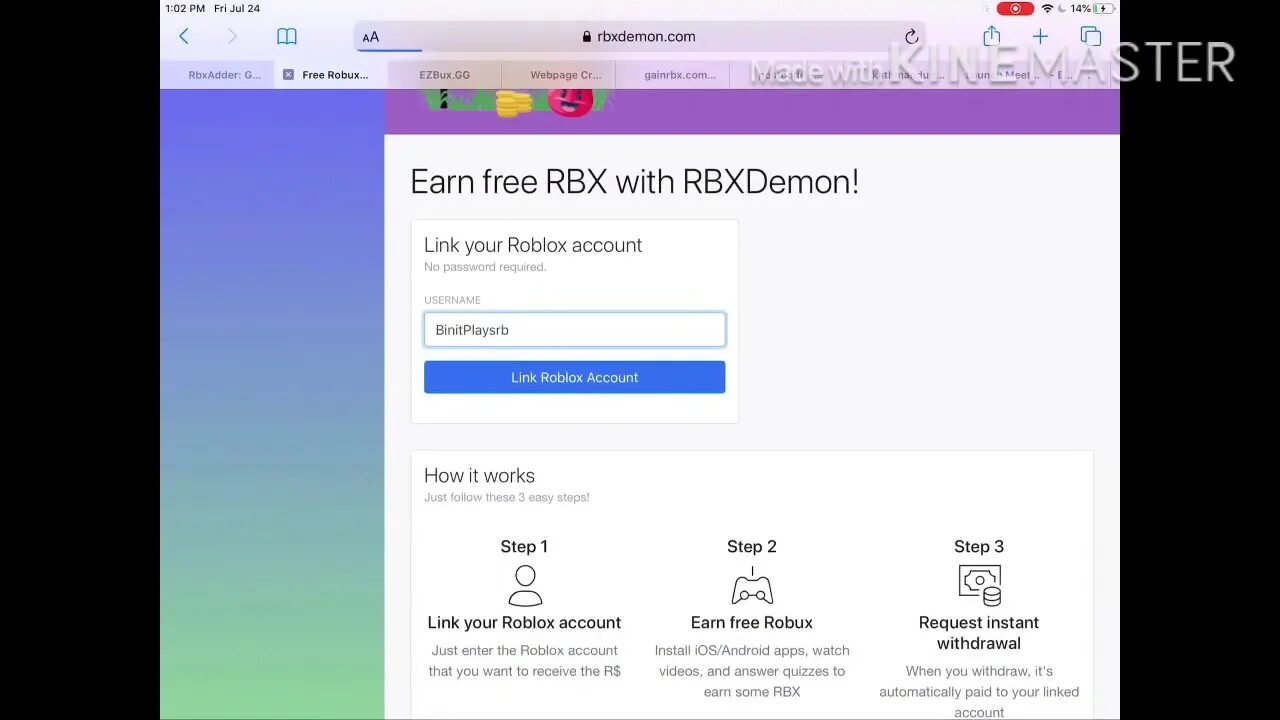Tap the forward navigation arrow
Viewport: 1280px width, 720px height.
pos(232,37)
